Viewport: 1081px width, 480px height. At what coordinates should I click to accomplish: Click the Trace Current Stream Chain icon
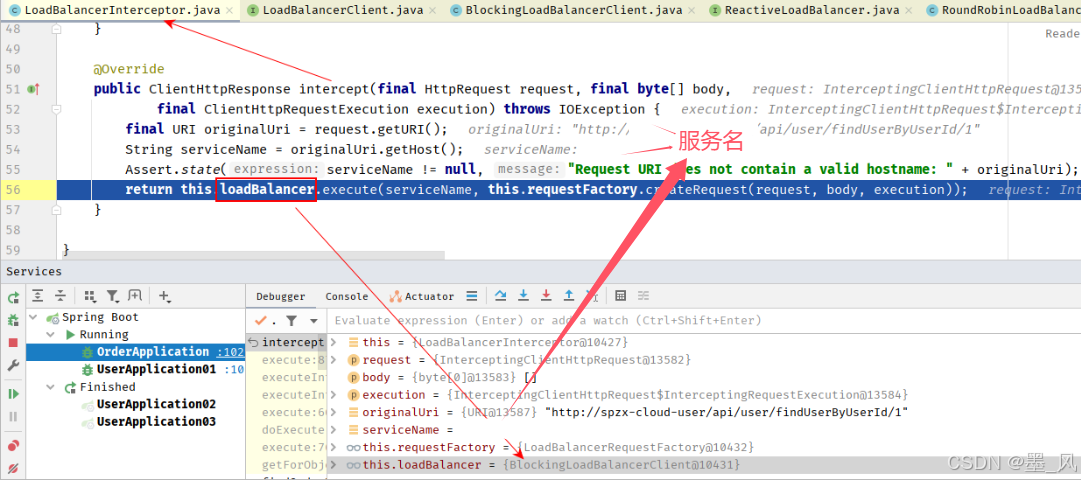[x=643, y=295]
